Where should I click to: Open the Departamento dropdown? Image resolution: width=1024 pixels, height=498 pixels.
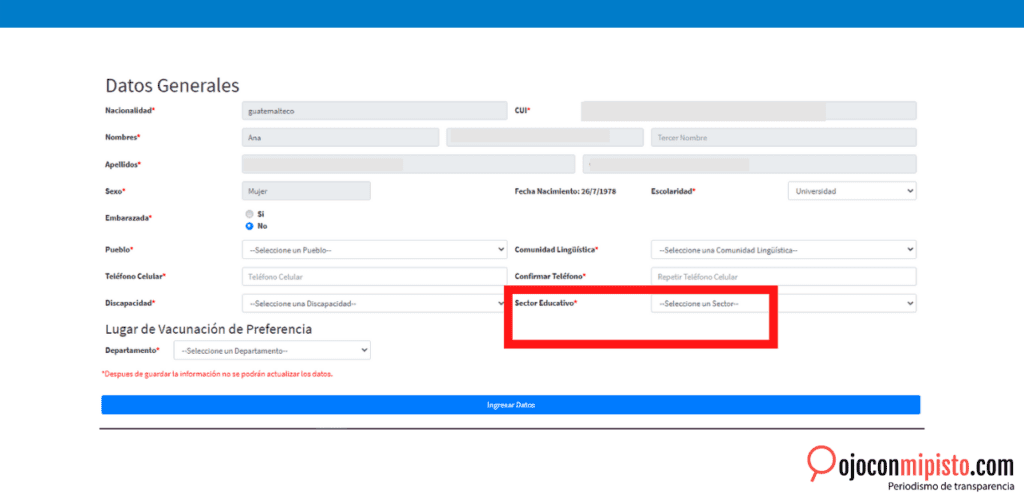272,351
